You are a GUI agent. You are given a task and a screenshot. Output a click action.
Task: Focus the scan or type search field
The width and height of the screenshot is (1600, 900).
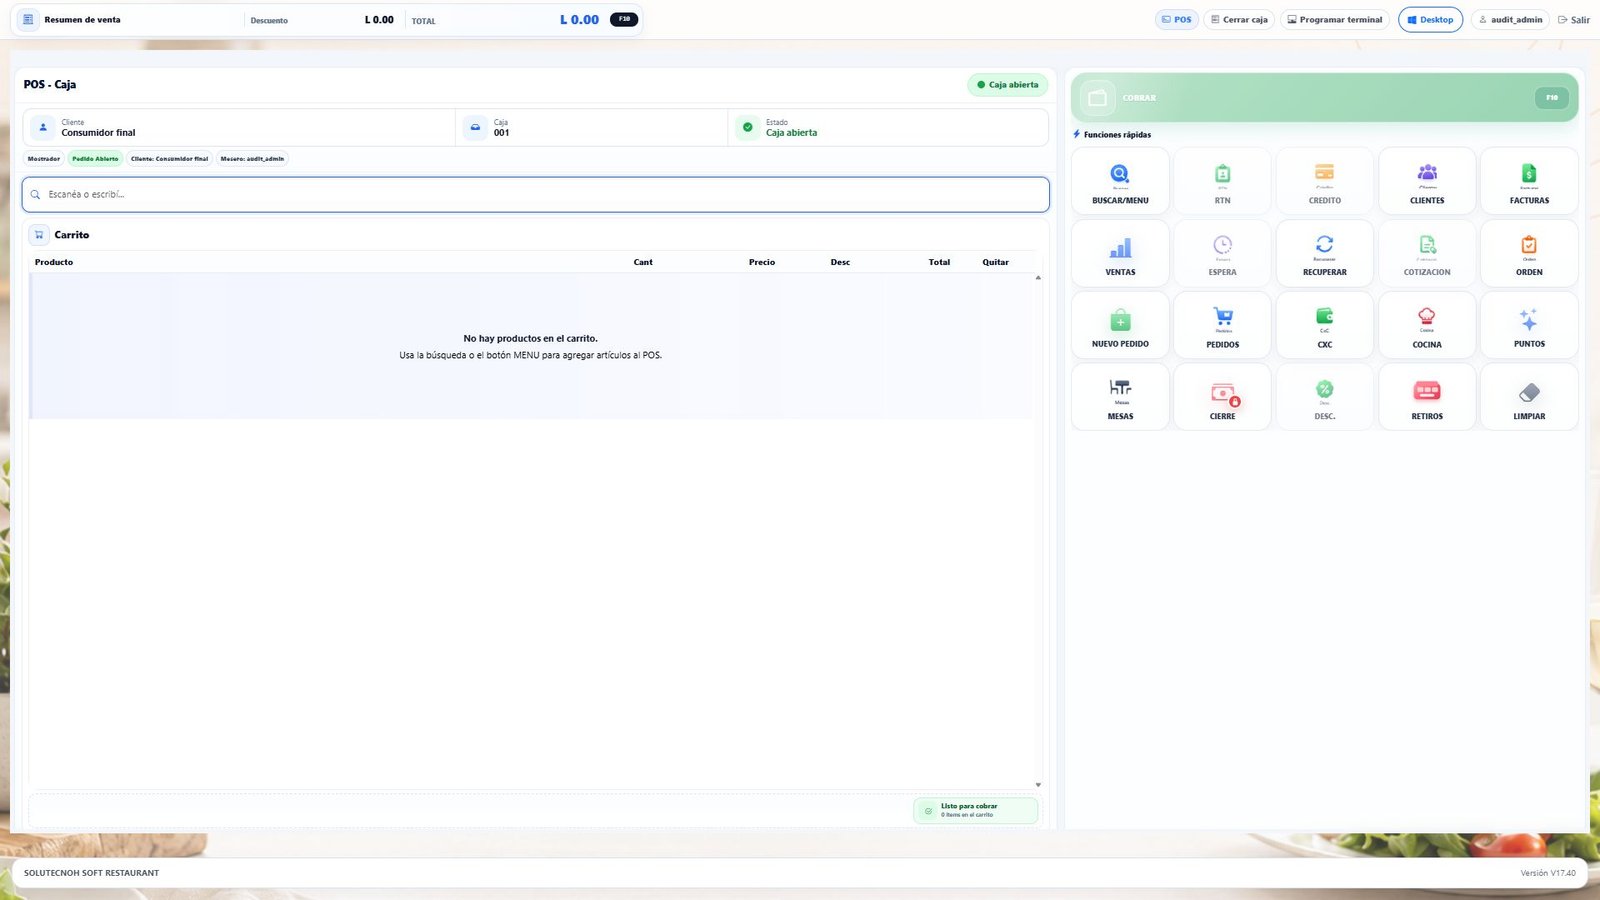coord(536,195)
